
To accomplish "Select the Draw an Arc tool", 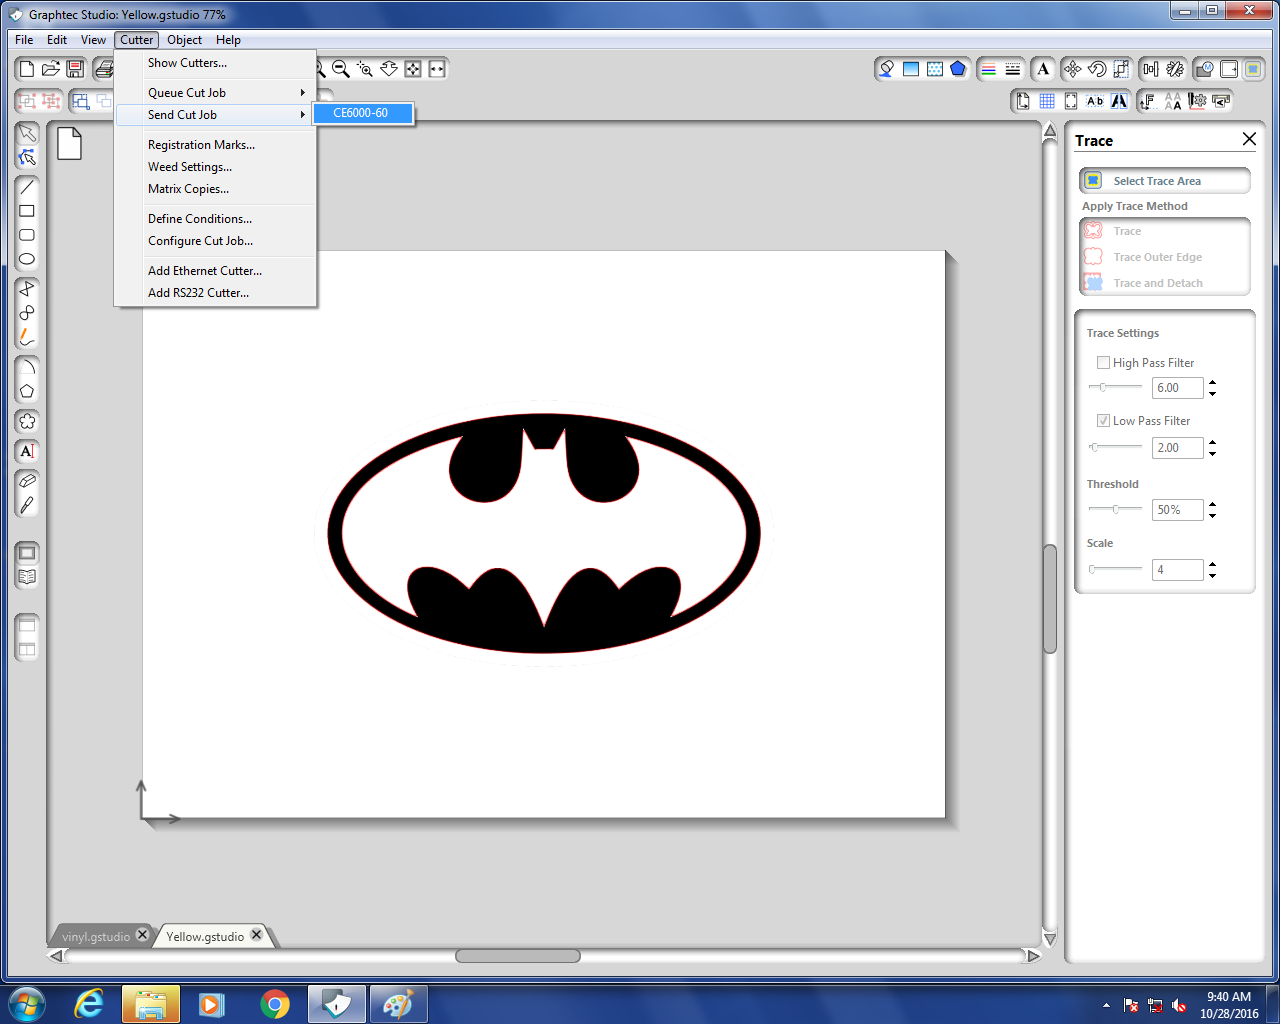I will [27, 367].
